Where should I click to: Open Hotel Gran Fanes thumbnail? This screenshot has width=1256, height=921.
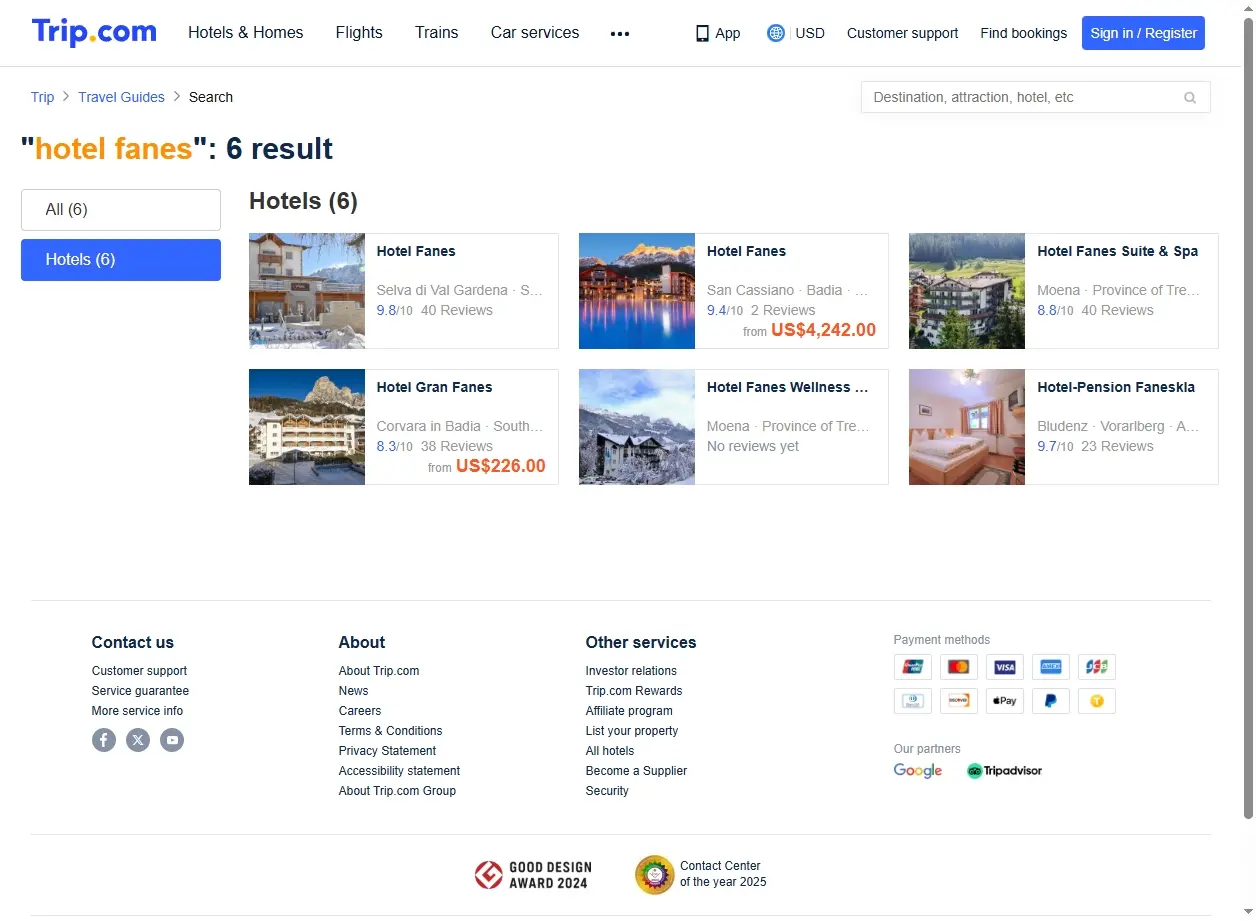307,427
